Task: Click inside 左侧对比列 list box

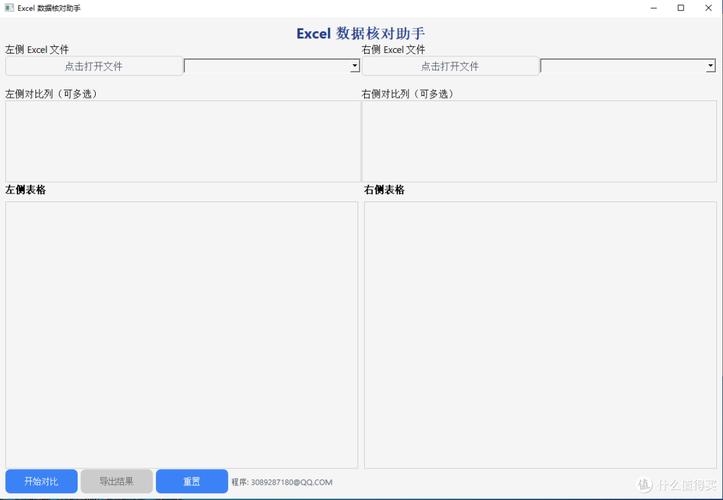Action: click(x=183, y=141)
